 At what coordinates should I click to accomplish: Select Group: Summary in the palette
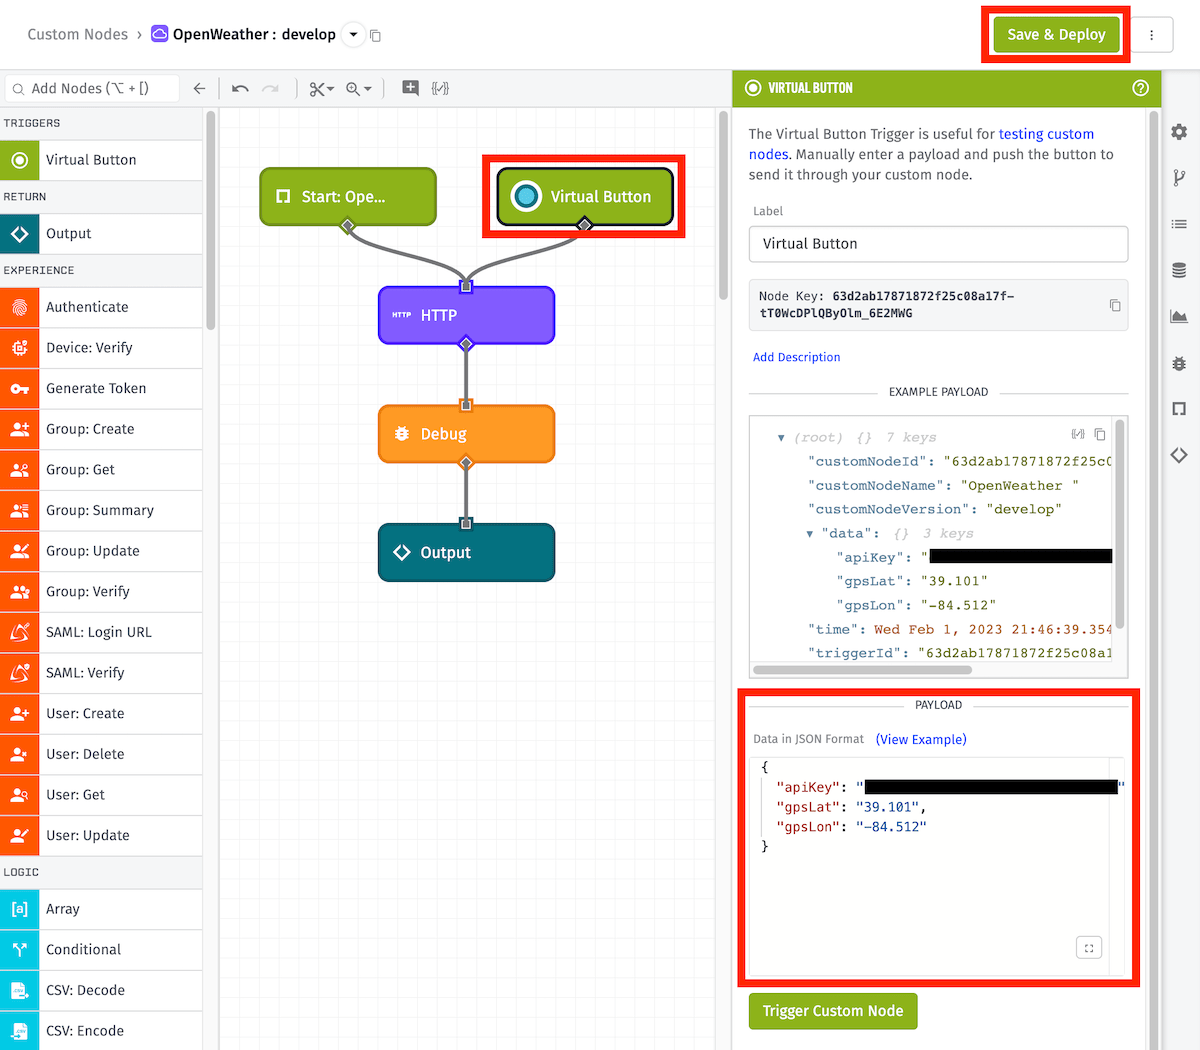point(101,510)
